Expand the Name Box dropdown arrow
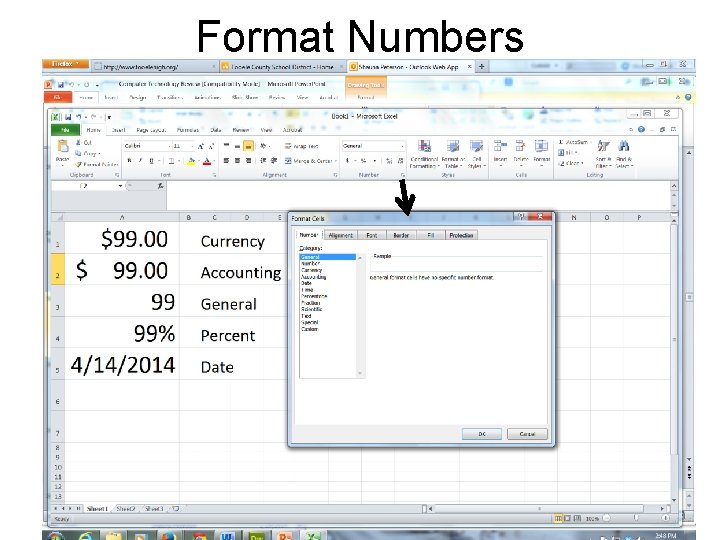This screenshot has height=540, width=720. (120, 186)
